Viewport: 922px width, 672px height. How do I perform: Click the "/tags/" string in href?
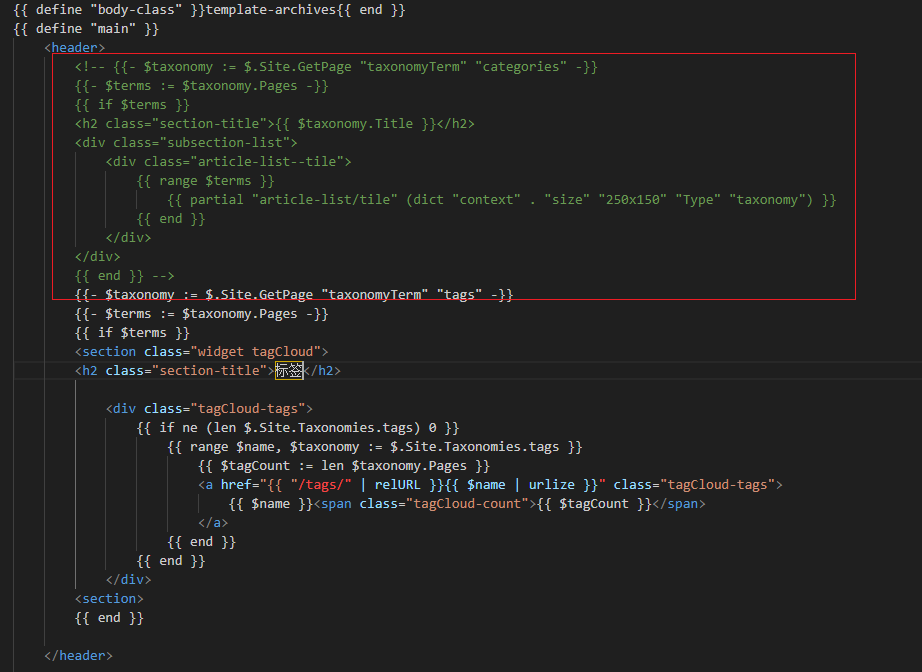click(321, 484)
